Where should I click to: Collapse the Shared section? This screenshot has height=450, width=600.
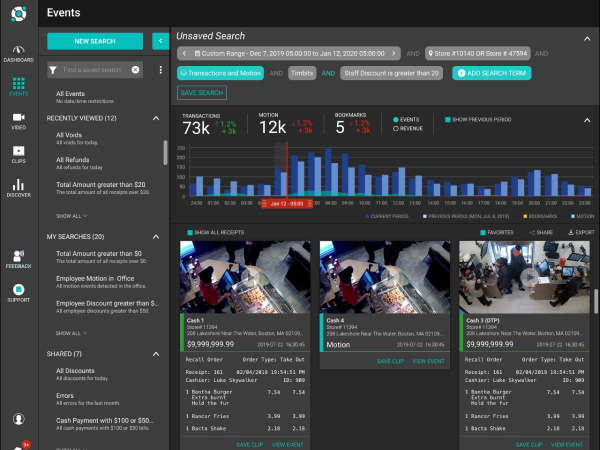[x=156, y=354]
